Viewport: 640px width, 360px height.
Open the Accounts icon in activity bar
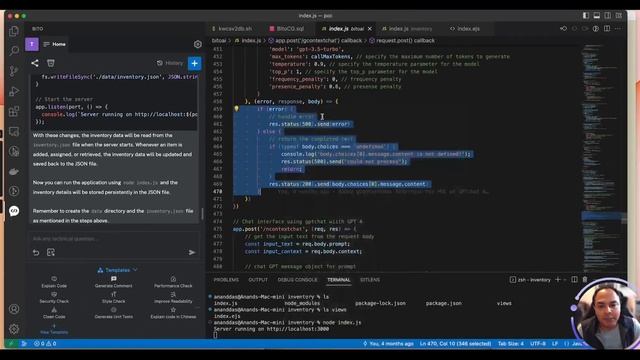click(x=14, y=309)
